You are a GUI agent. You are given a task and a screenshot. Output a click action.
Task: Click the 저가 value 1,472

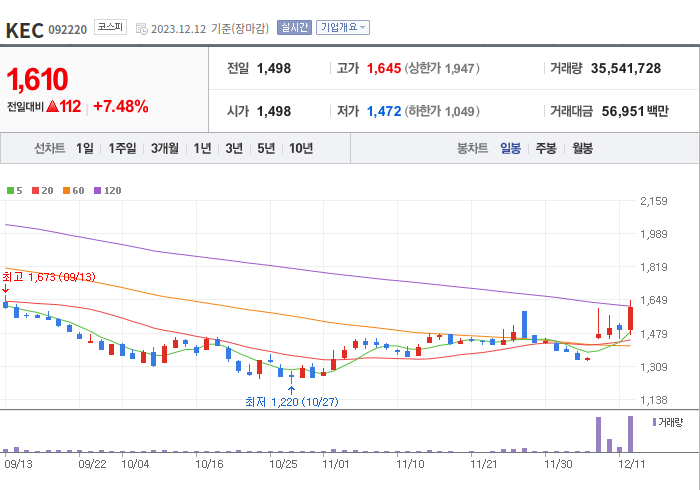(x=384, y=111)
